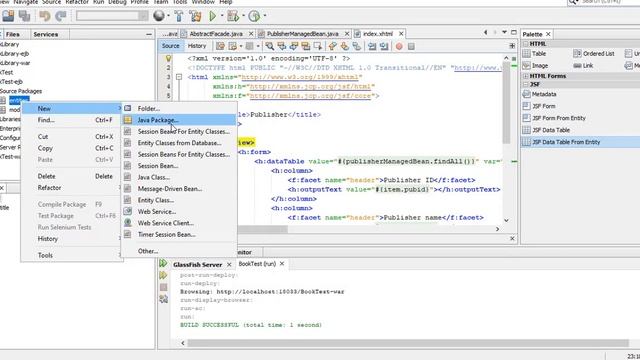Choose Java Package... from New submenu
Screen dimensions: 640x360
179,120
